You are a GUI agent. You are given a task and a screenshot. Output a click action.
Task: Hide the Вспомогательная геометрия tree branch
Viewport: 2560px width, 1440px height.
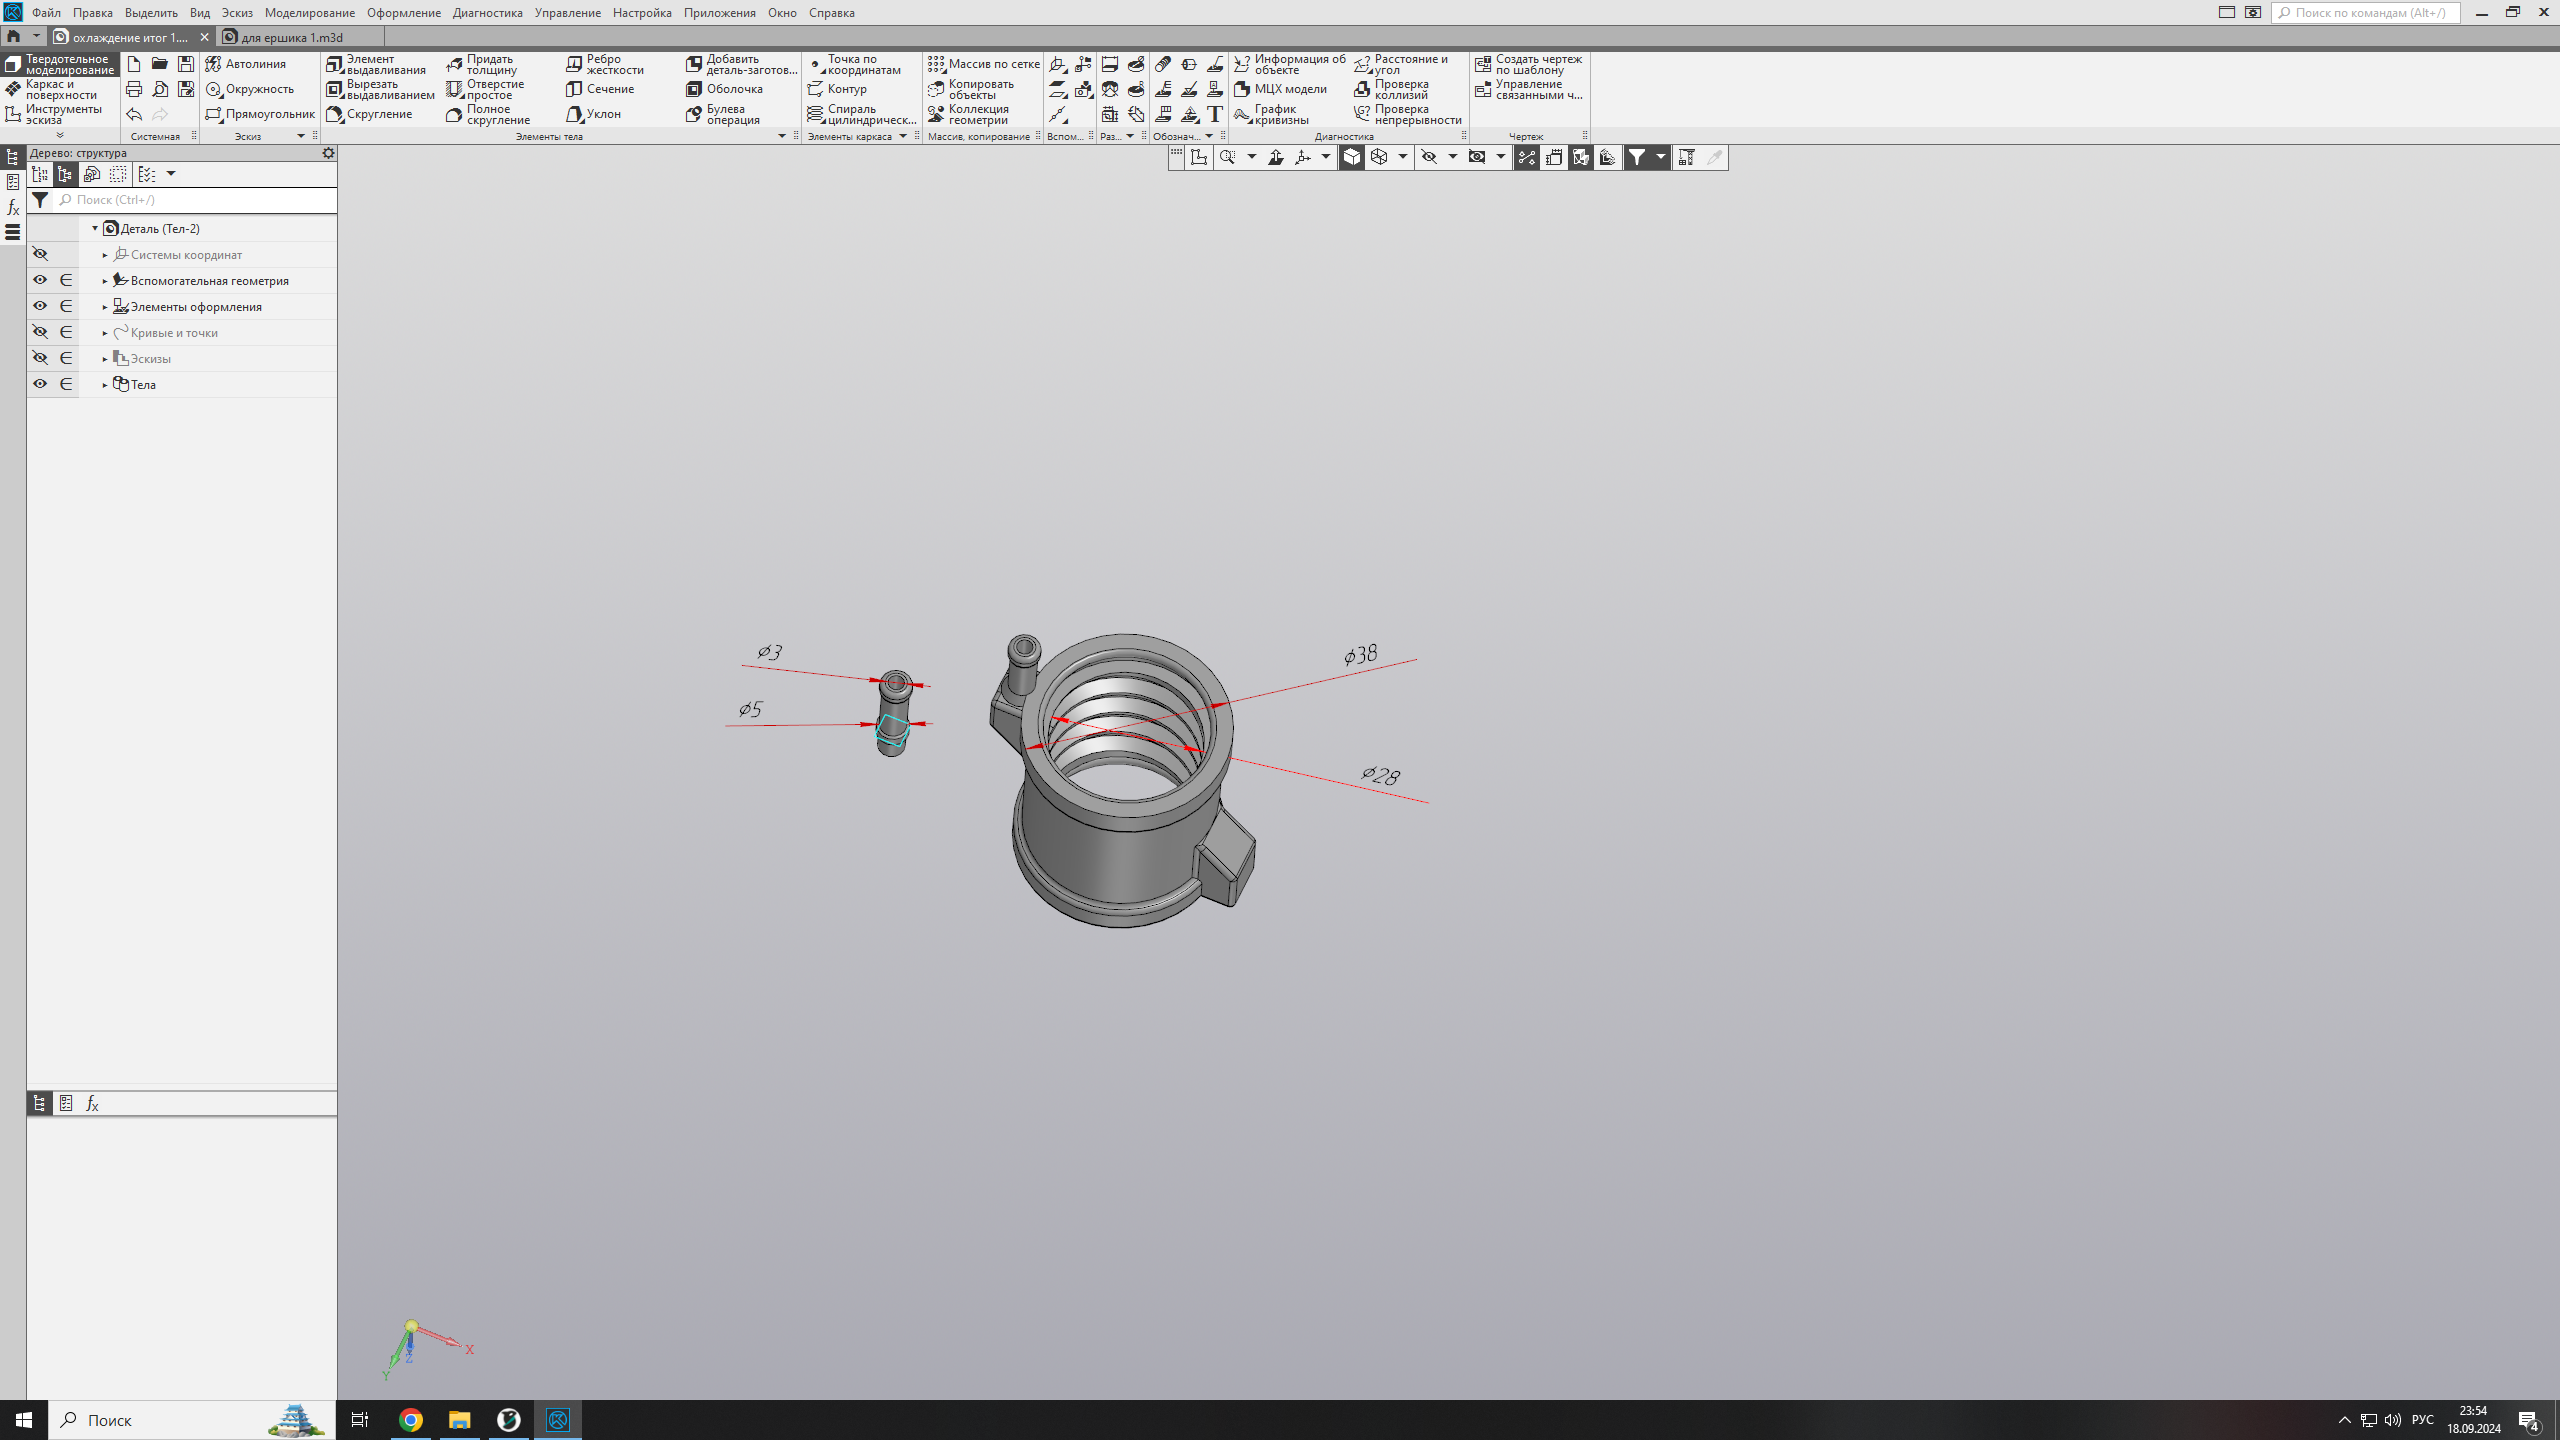(40, 280)
